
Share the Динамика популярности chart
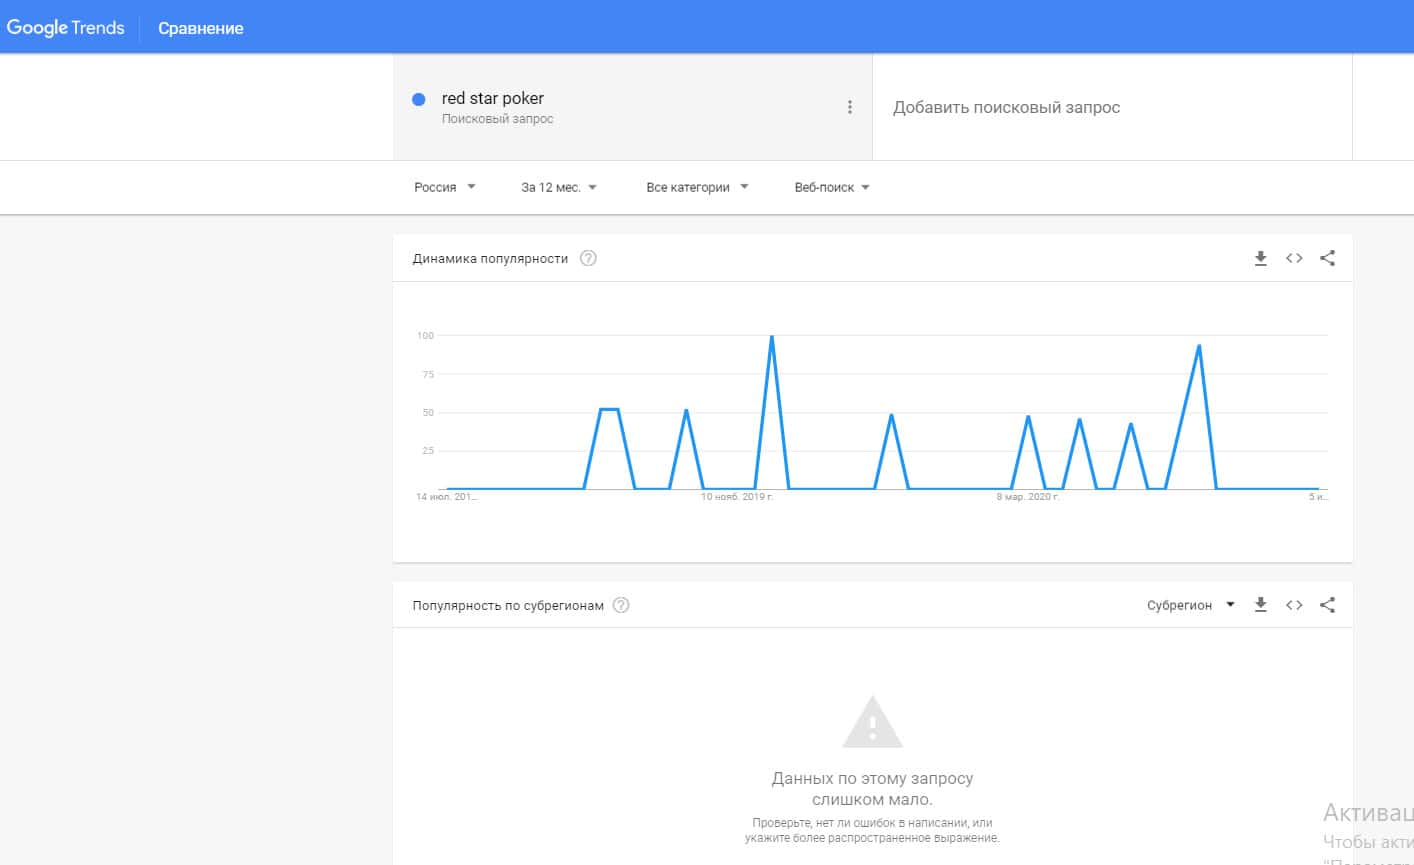point(1327,258)
